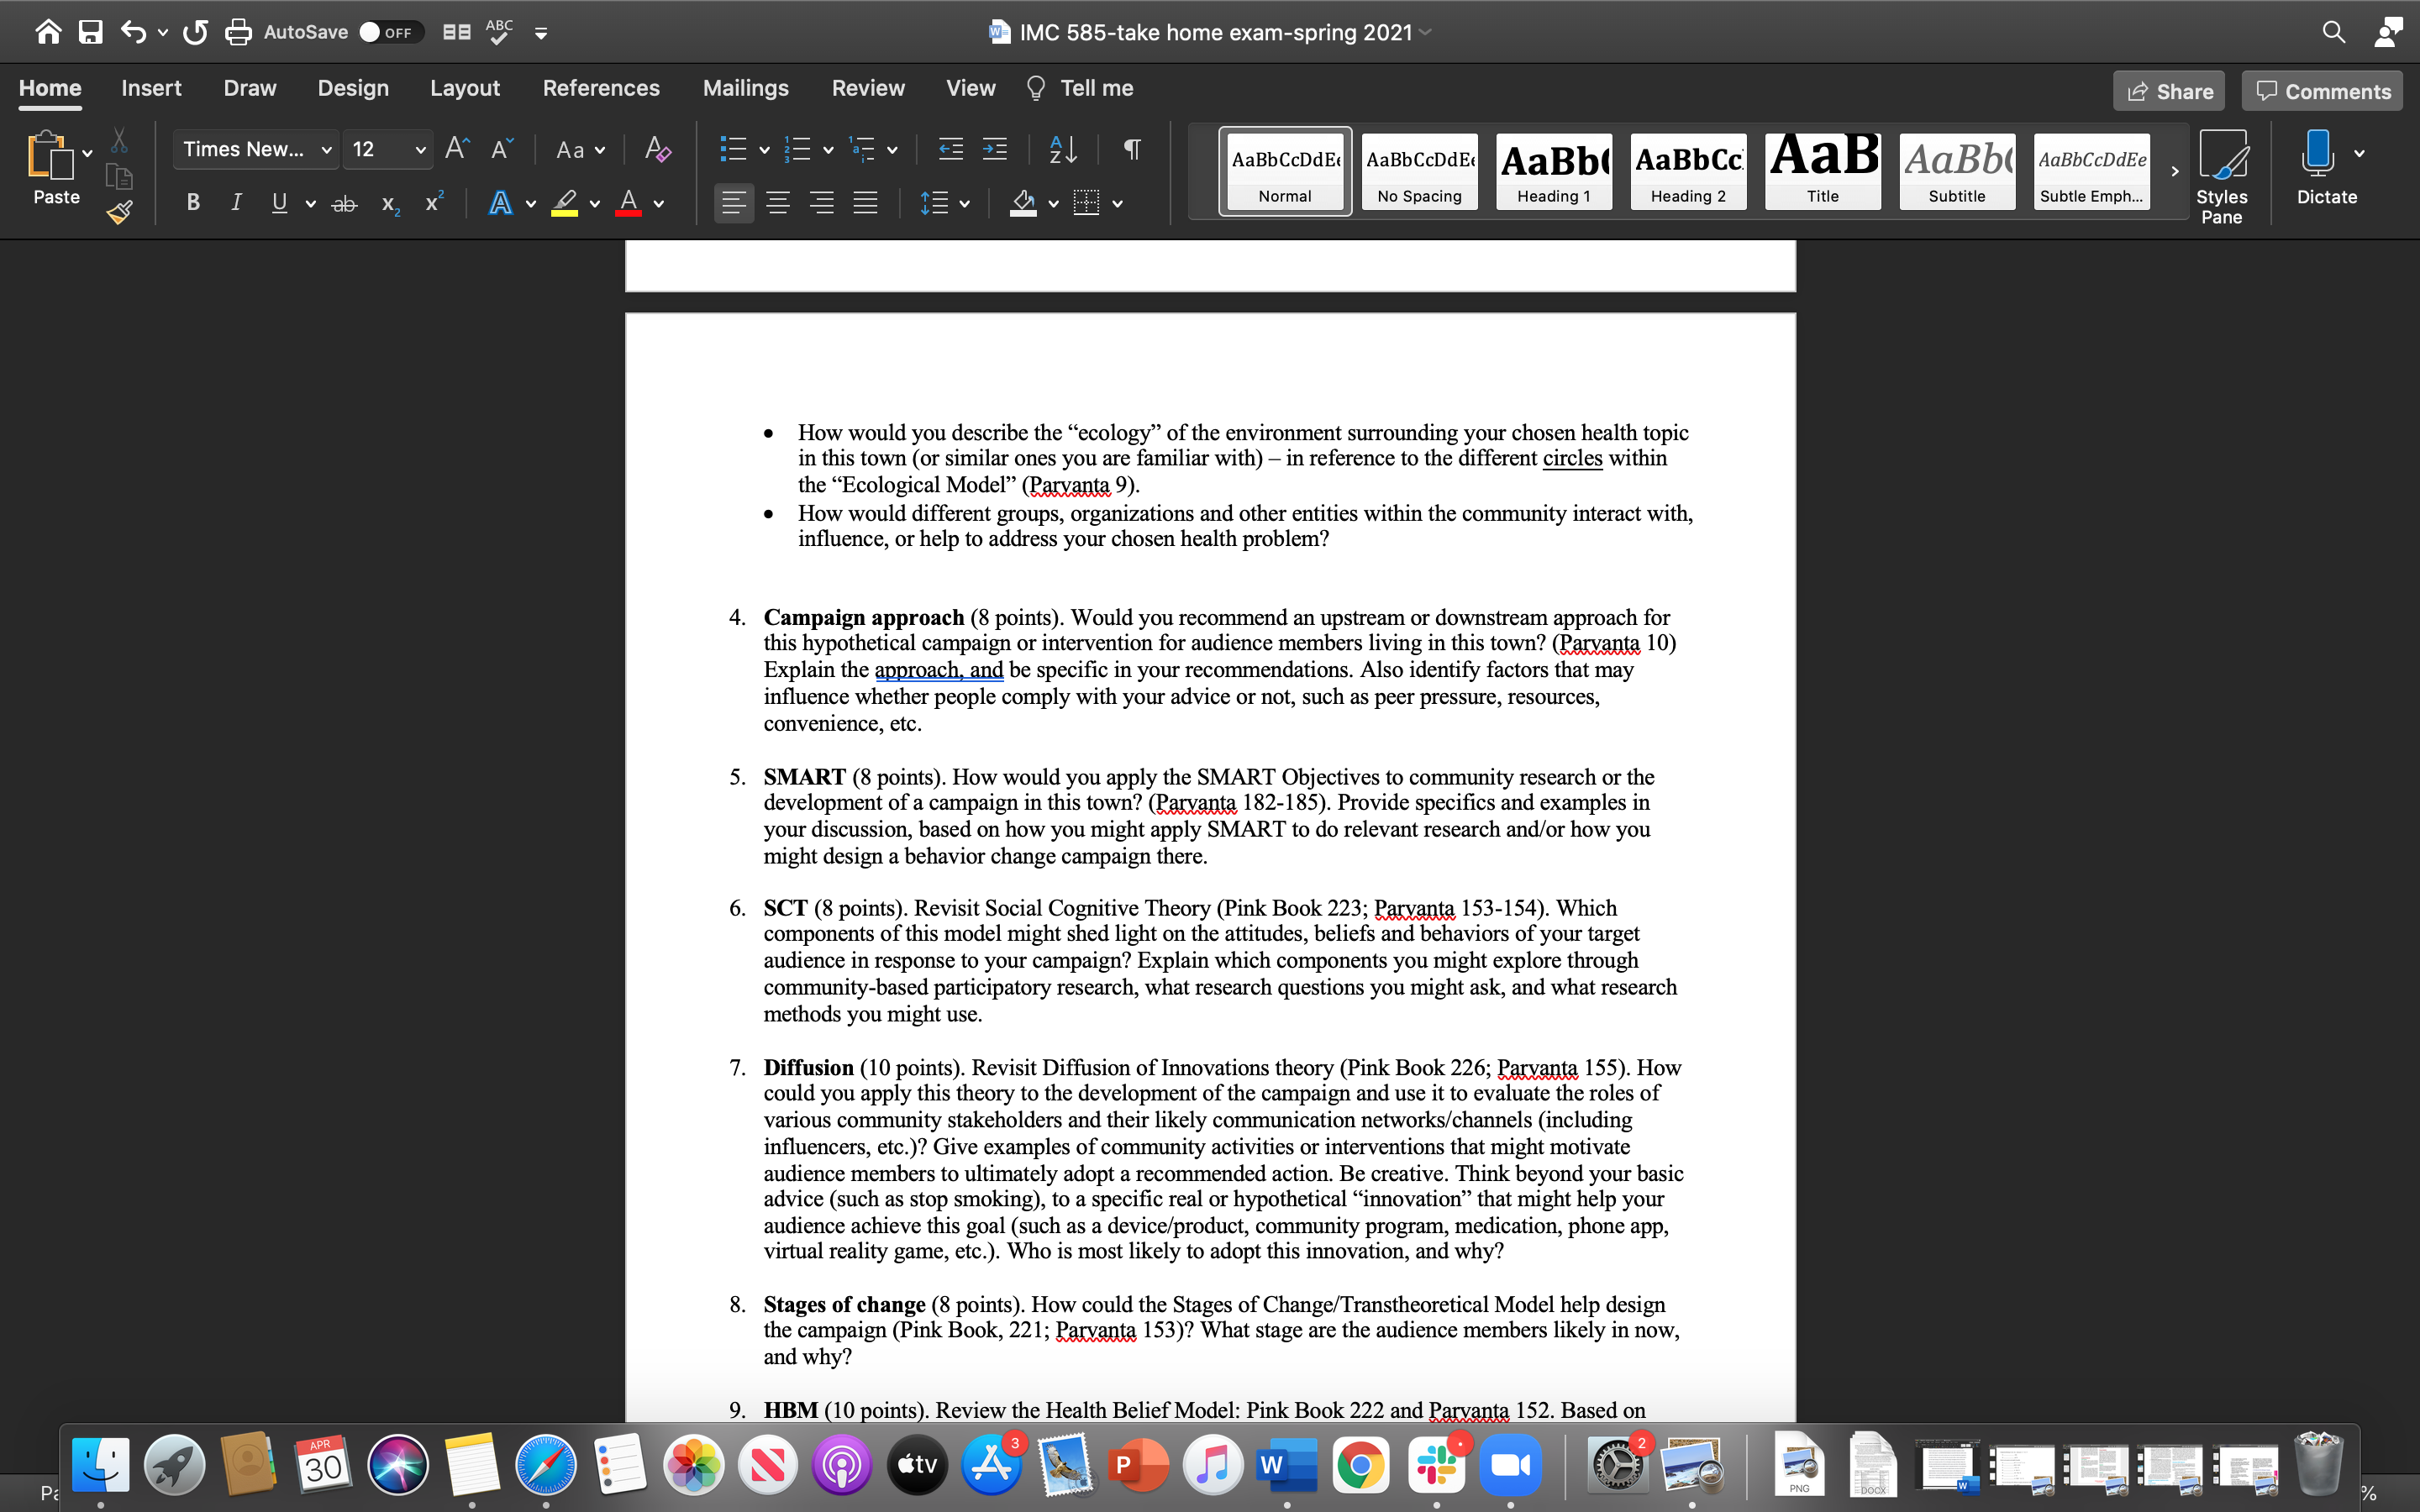Image resolution: width=2420 pixels, height=1512 pixels.
Task: Open the Styles Pane
Action: point(2222,177)
